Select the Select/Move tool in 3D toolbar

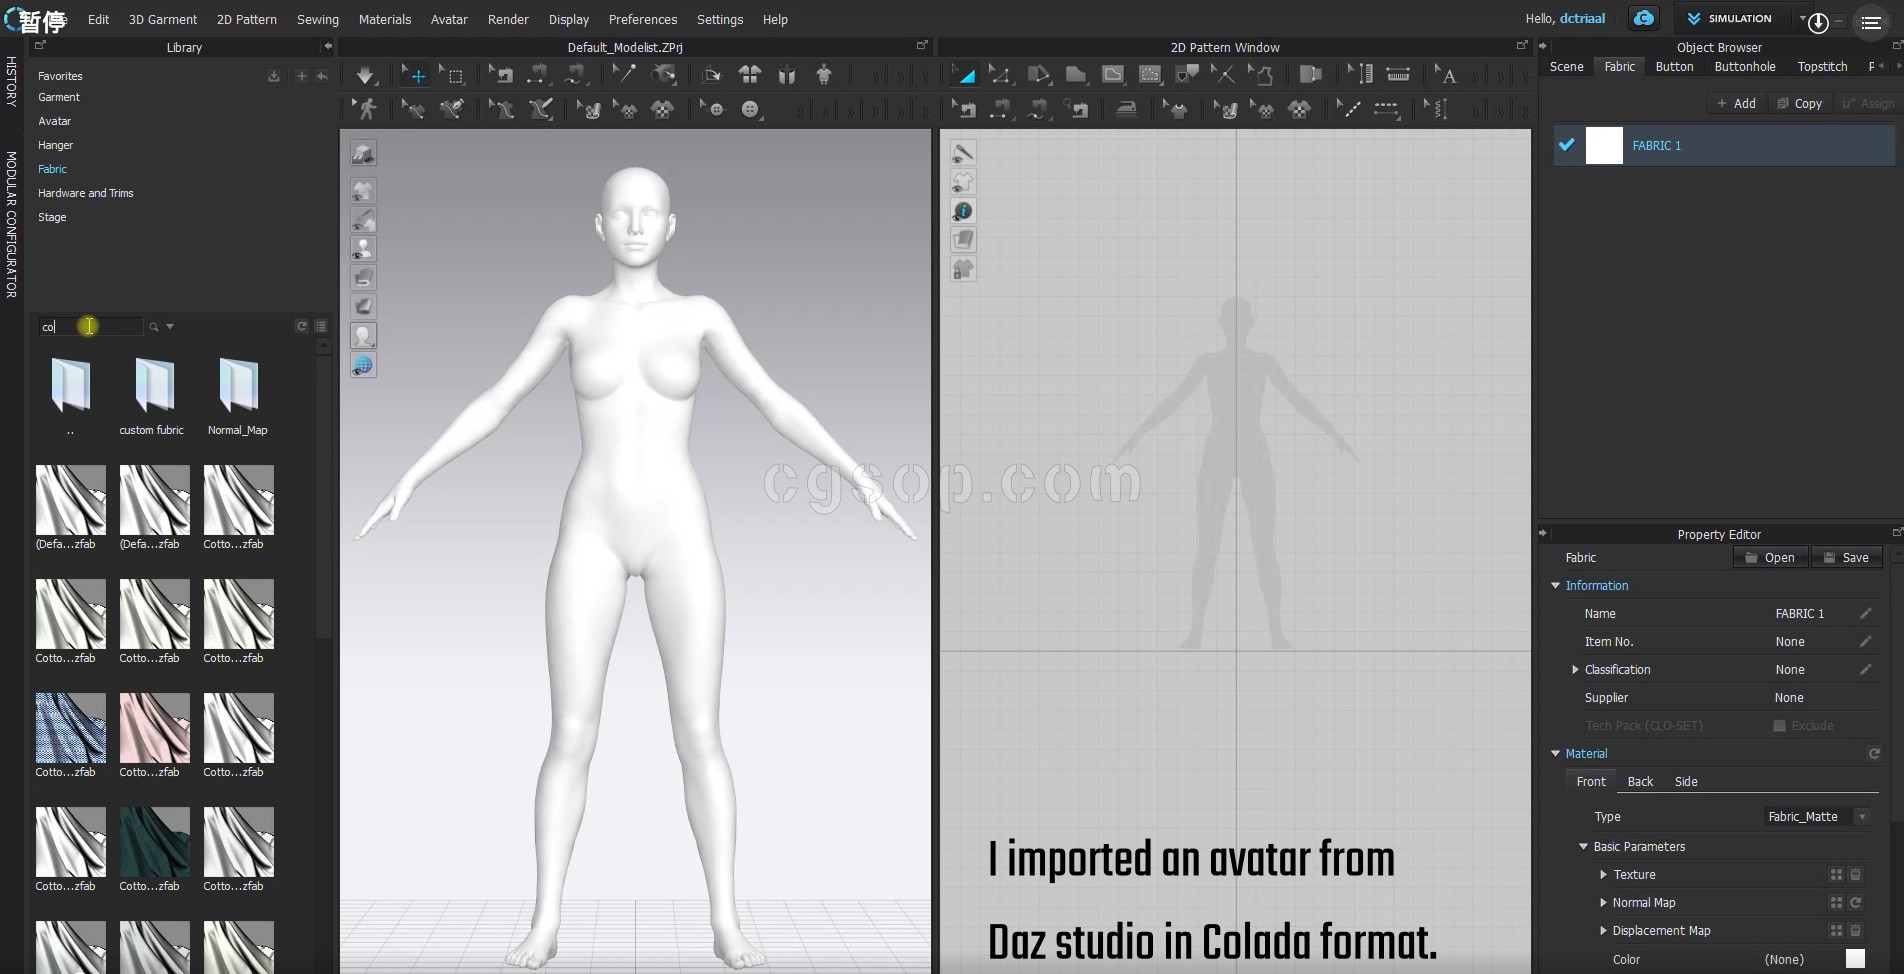(x=417, y=75)
